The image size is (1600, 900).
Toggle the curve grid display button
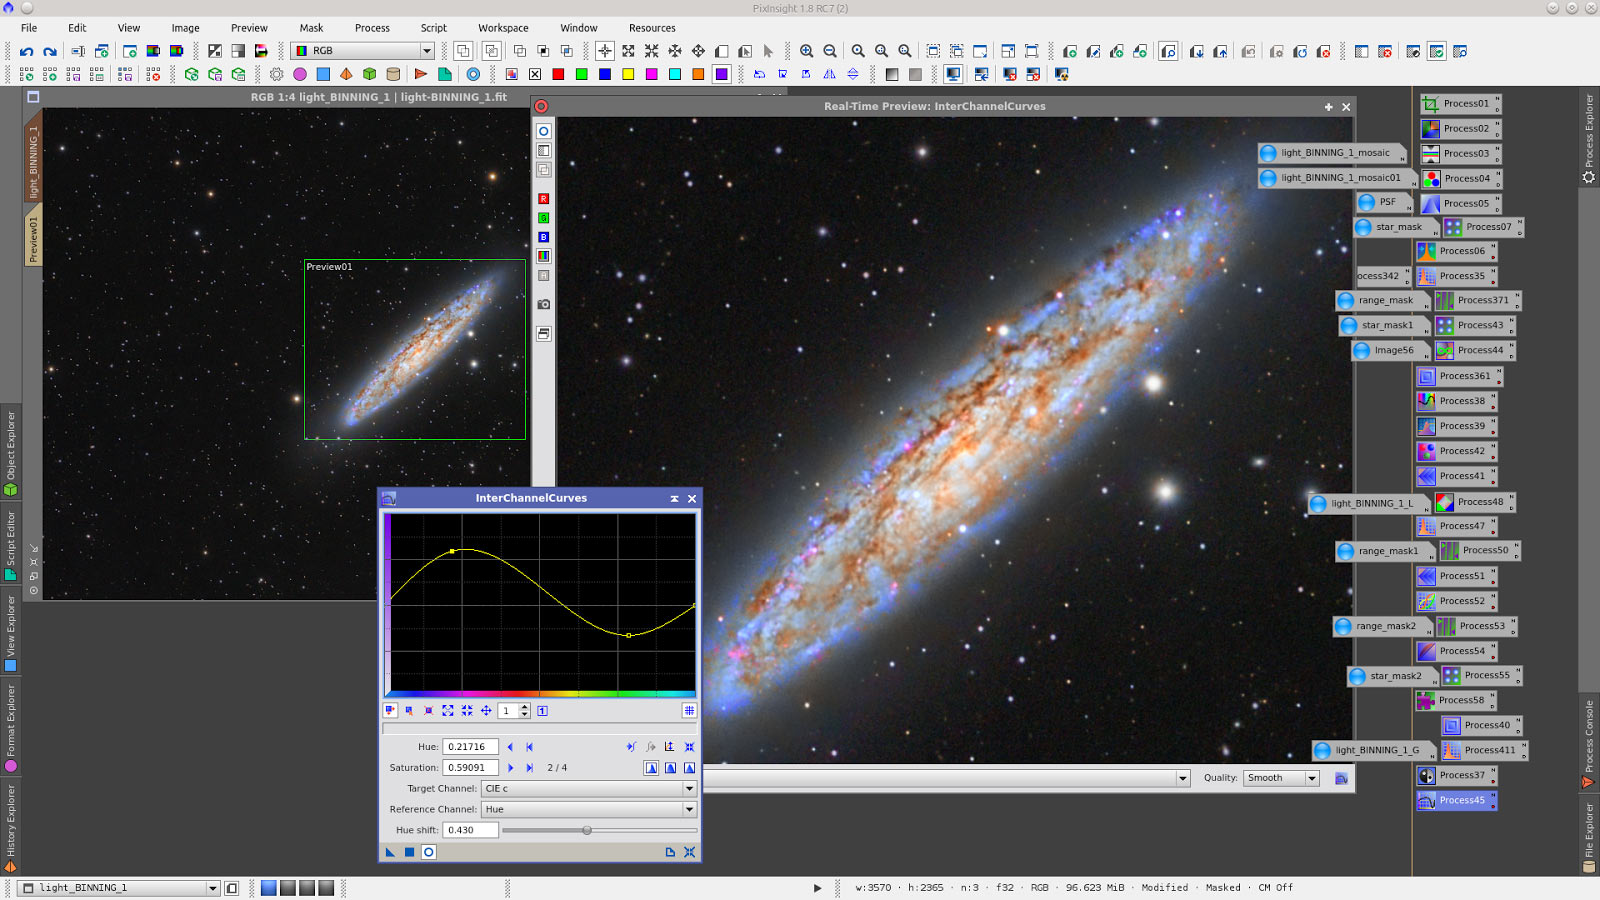[x=689, y=711]
